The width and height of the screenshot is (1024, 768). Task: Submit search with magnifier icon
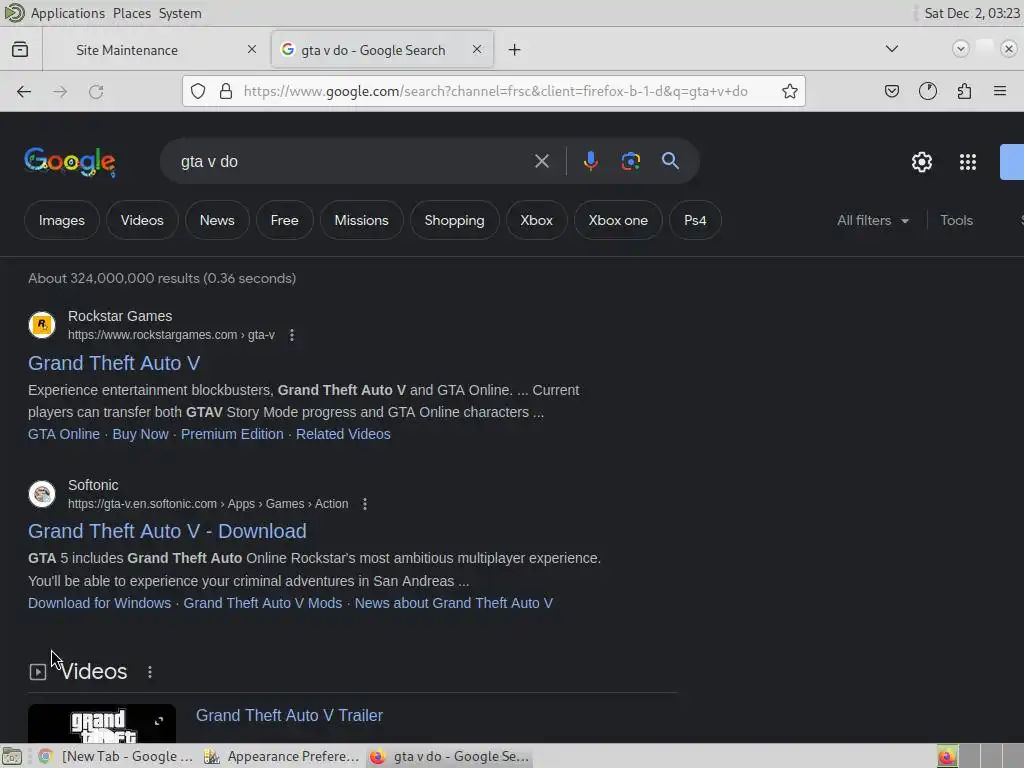click(x=670, y=161)
